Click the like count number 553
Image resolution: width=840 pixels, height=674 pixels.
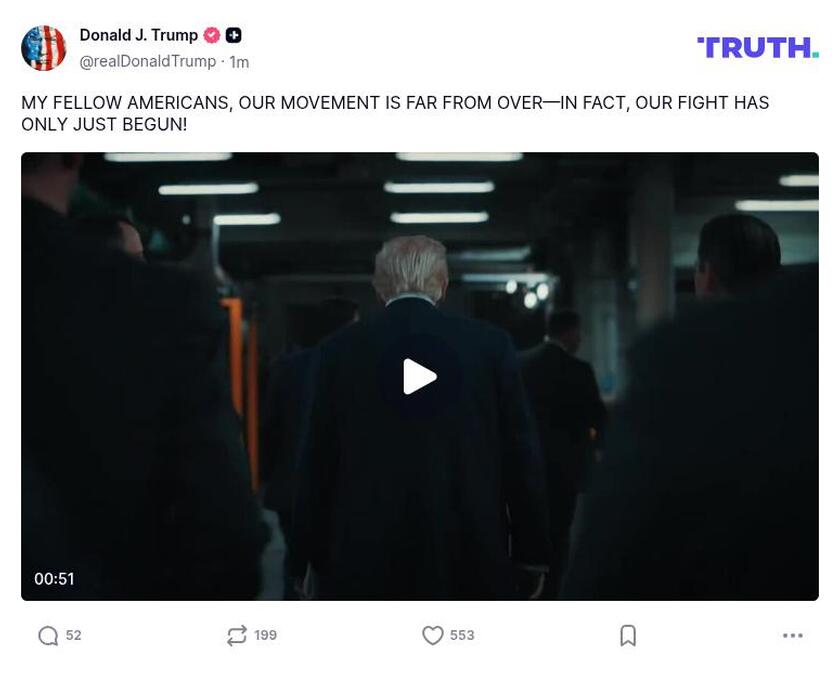click(461, 635)
